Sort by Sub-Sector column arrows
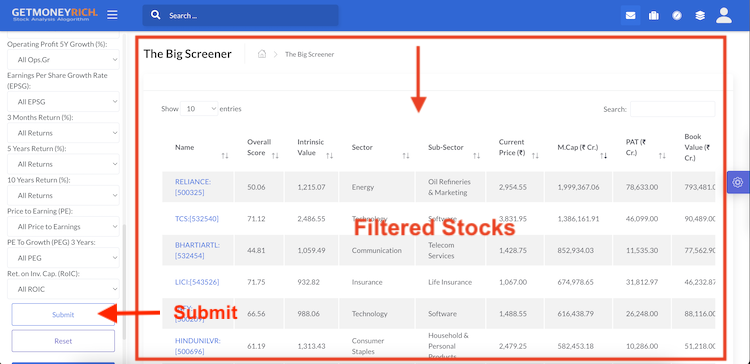The height and width of the screenshot is (364, 750). (476, 156)
